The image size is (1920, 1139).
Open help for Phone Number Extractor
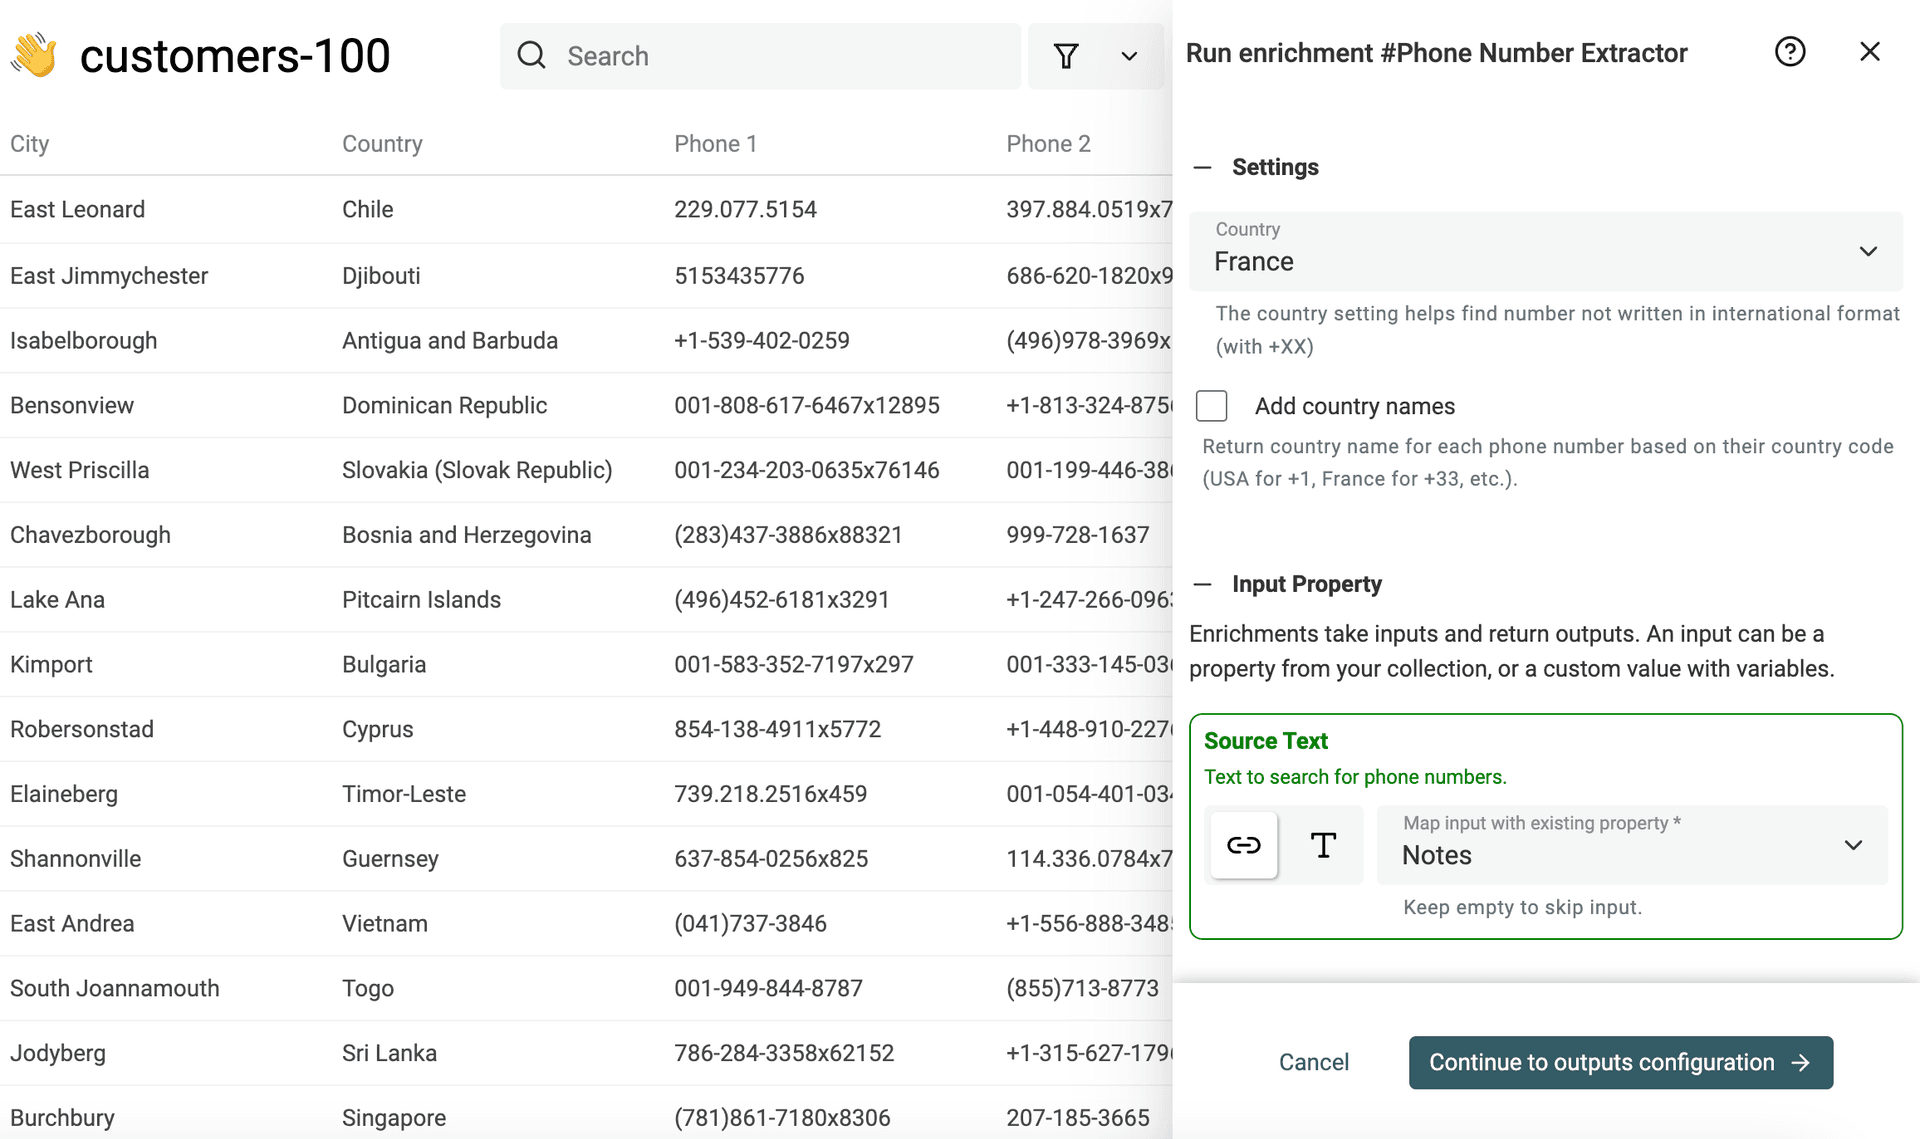tap(1790, 51)
